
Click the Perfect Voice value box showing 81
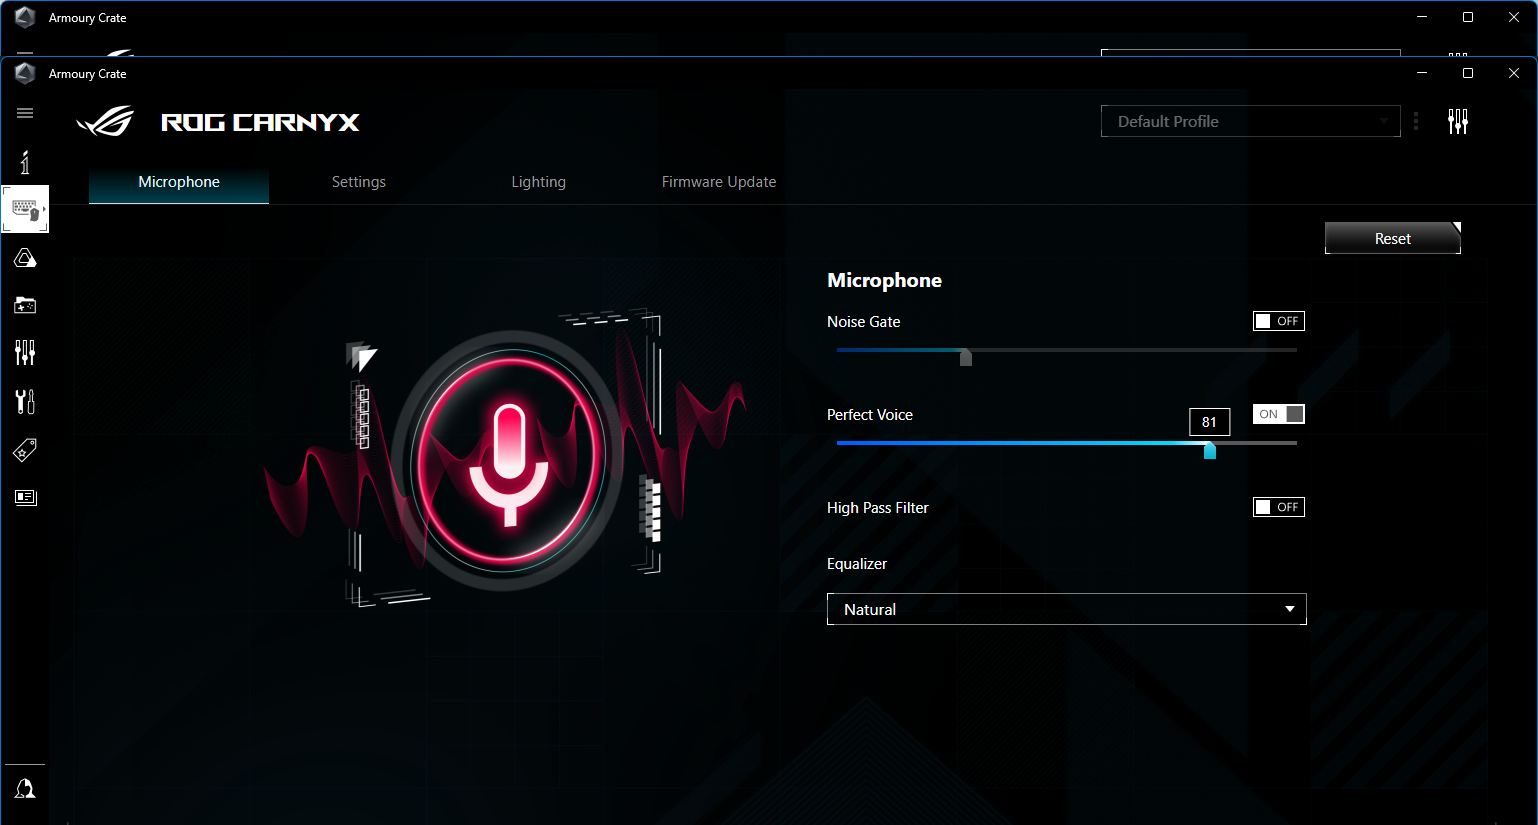click(x=1210, y=422)
